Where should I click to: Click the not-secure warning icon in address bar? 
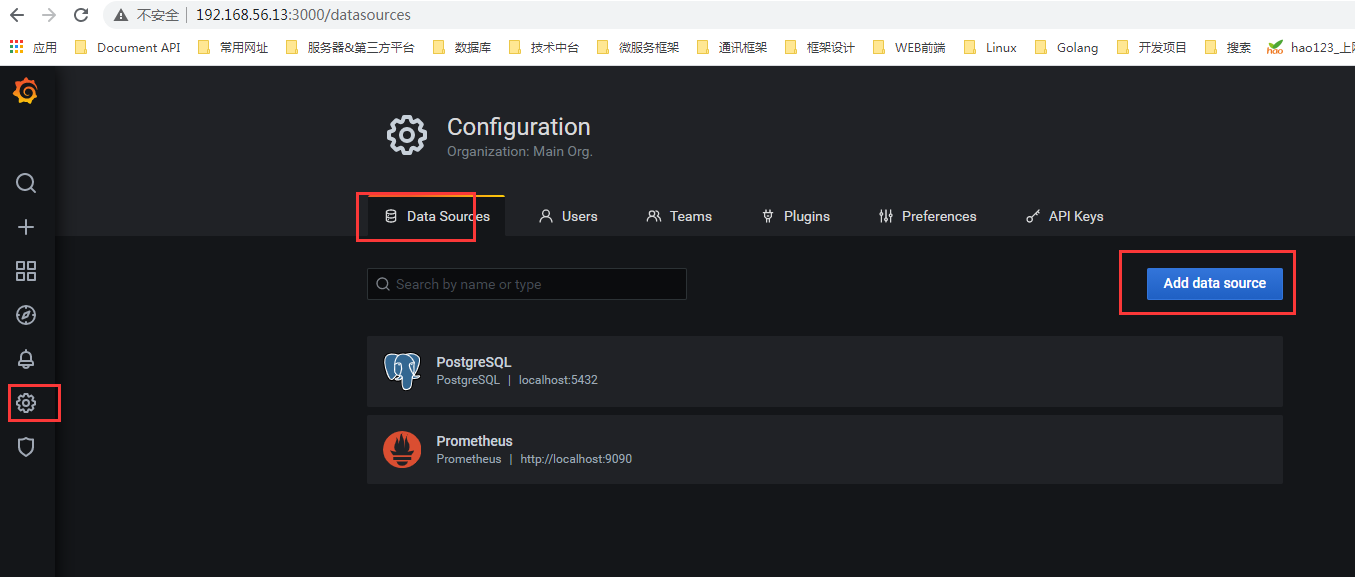[121, 15]
